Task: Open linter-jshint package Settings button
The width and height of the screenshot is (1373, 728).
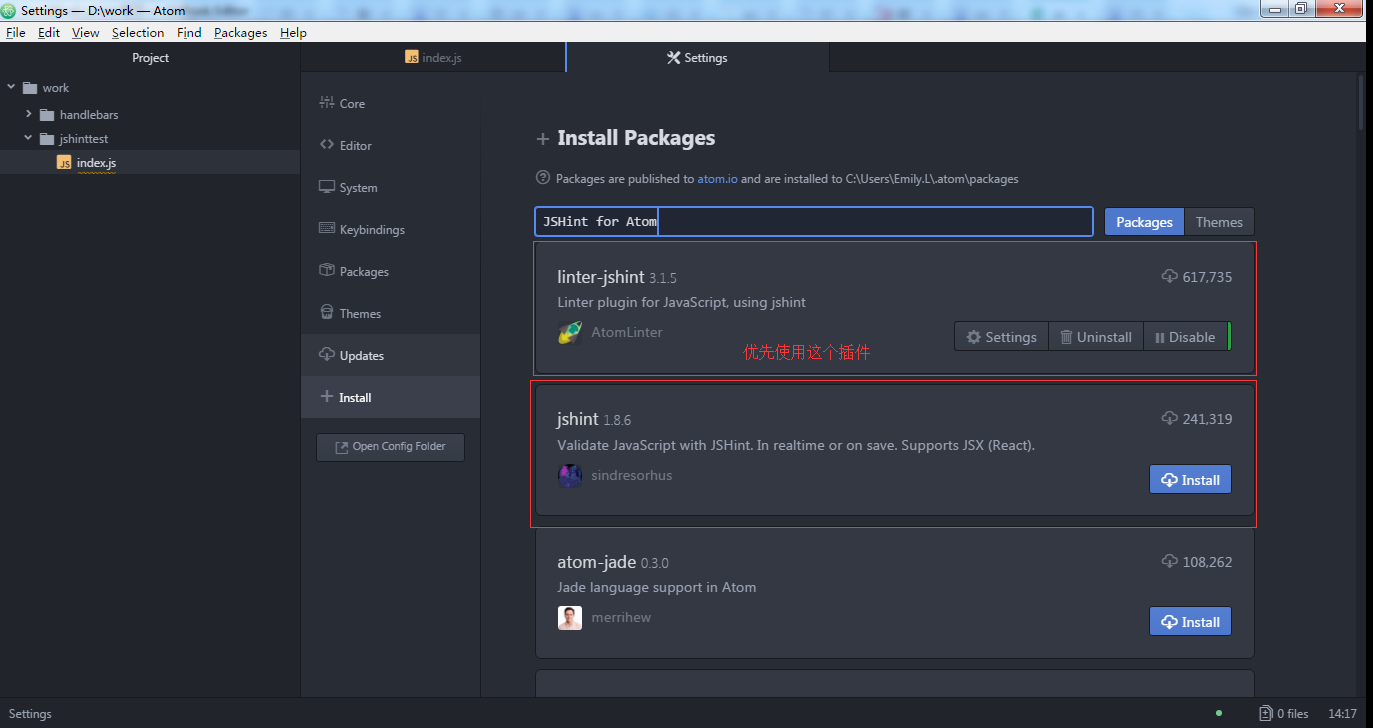Action: coord(1001,337)
